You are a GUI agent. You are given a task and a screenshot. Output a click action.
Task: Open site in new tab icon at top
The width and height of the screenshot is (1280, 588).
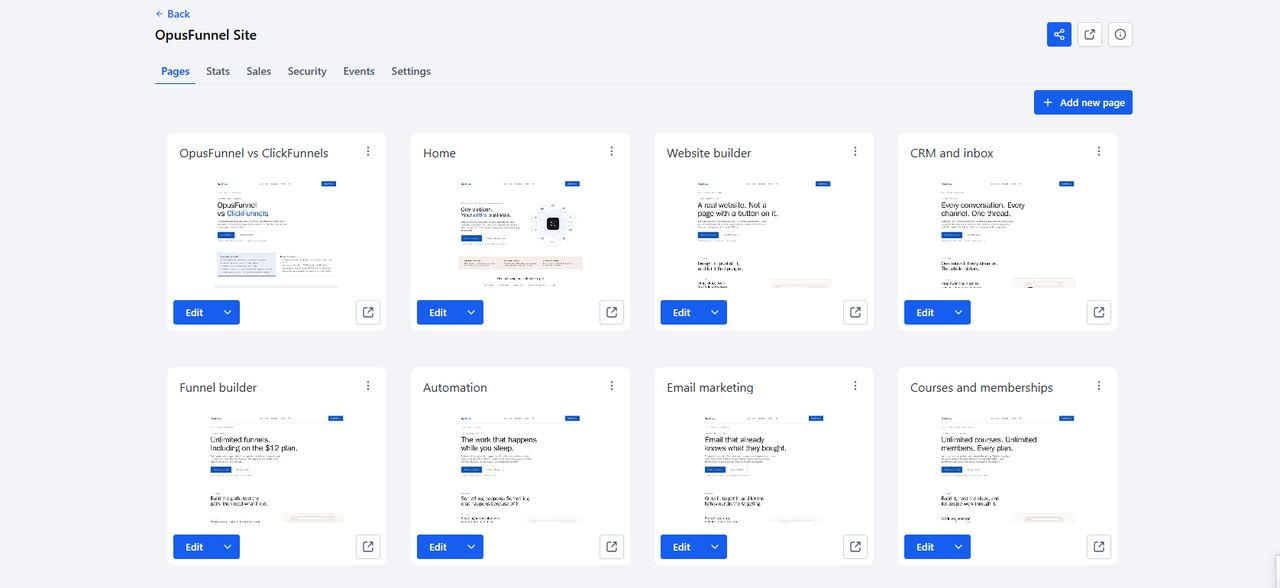click(x=1090, y=34)
